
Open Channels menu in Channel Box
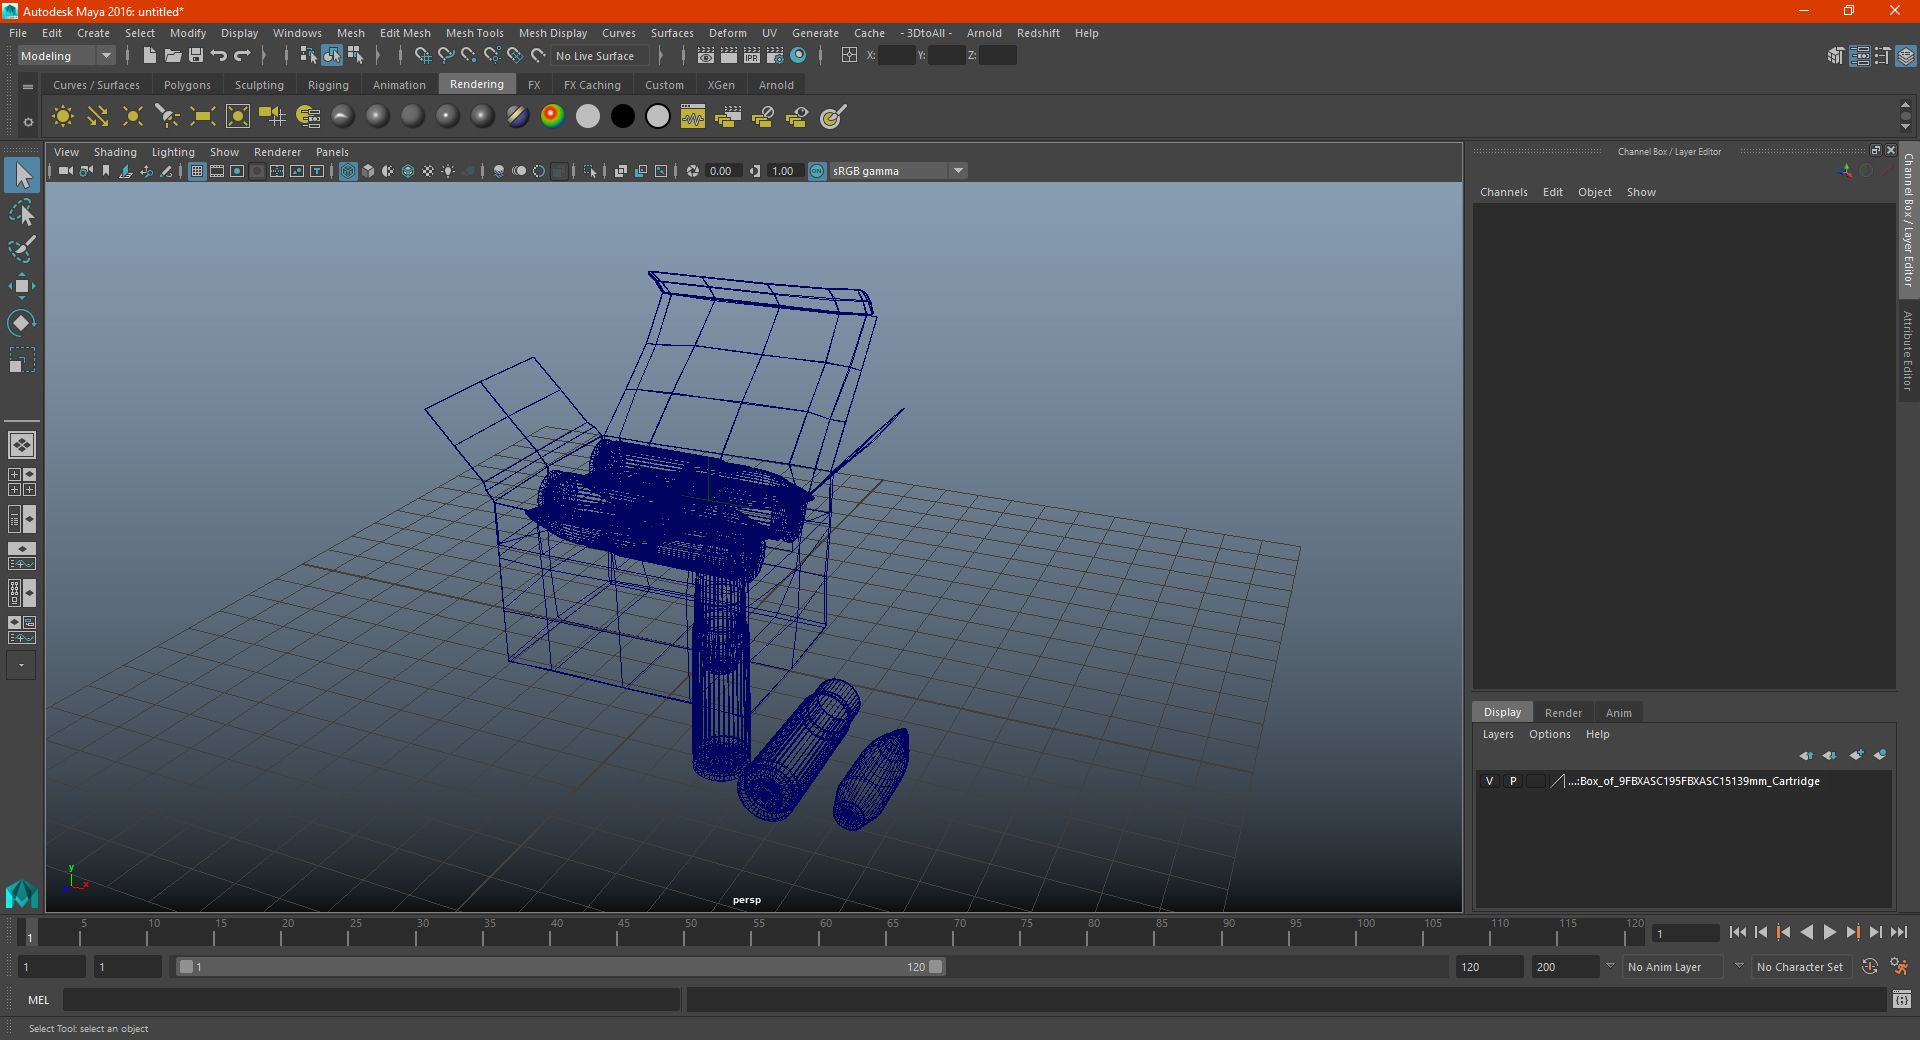point(1503,192)
